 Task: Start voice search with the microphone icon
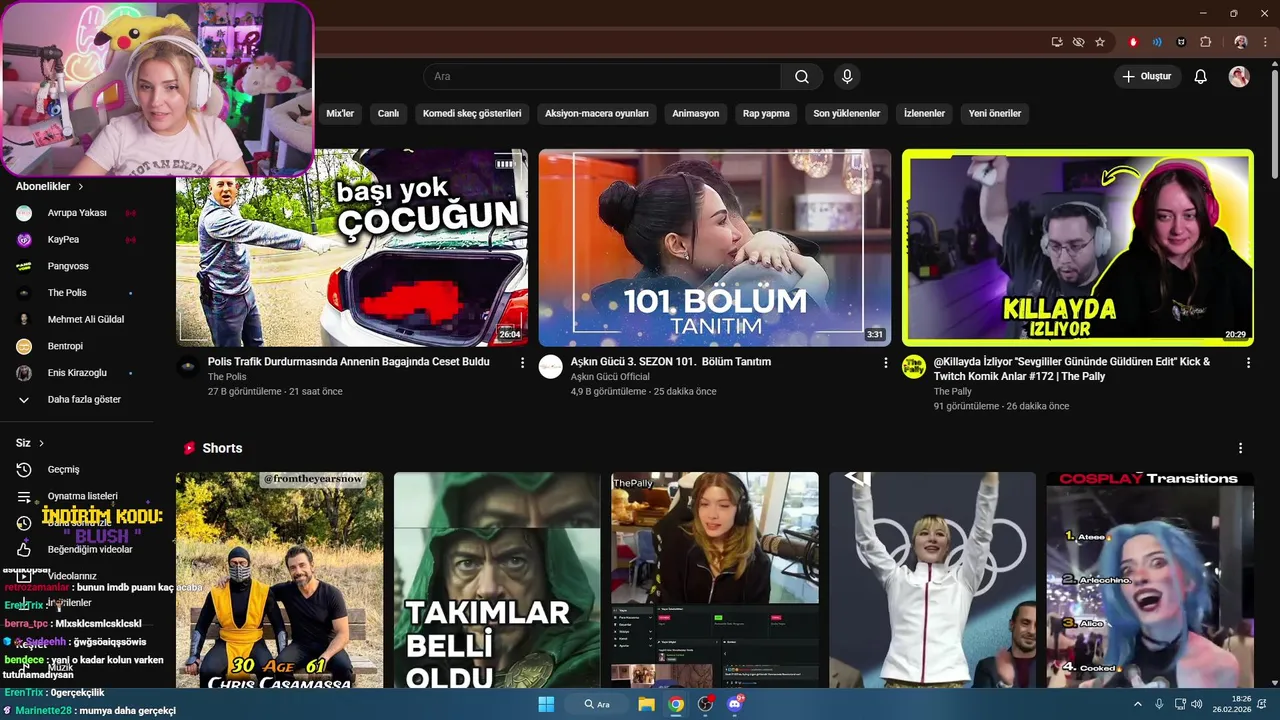[847, 77]
